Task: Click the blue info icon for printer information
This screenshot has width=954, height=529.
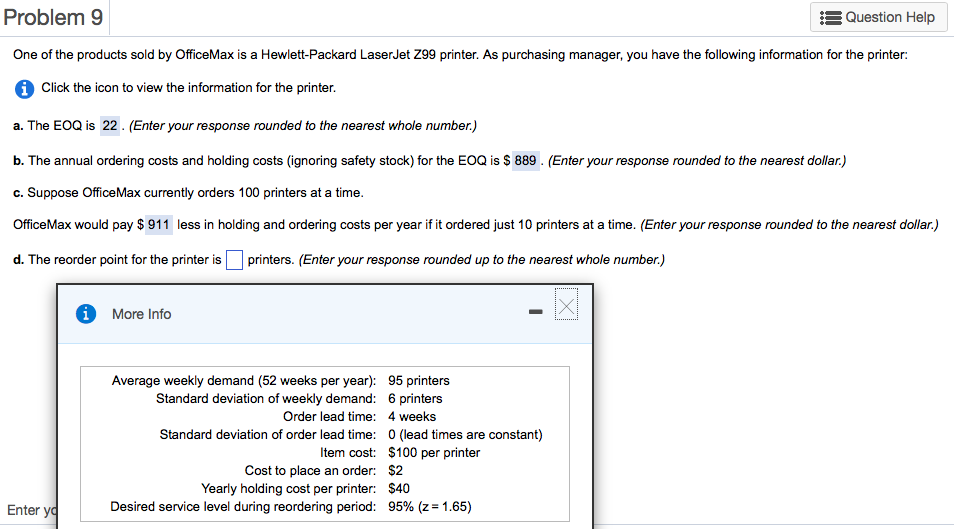Action: 24,89
